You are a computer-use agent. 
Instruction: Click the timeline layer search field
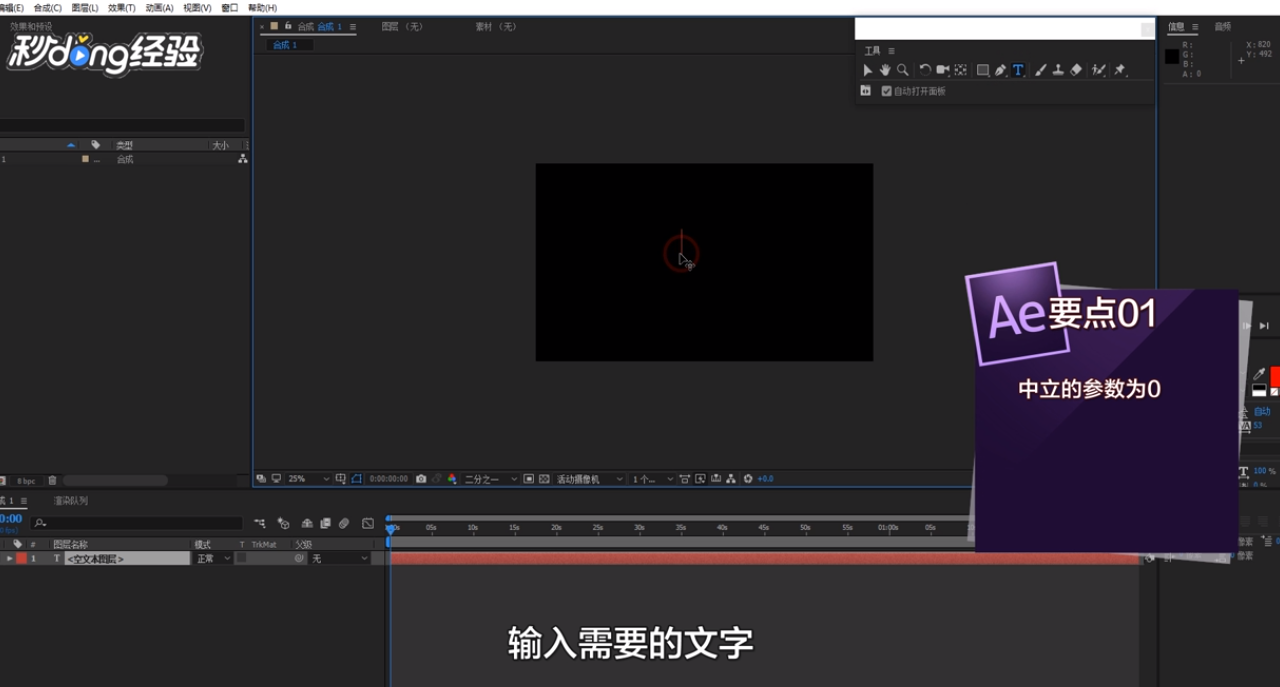click(138, 523)
